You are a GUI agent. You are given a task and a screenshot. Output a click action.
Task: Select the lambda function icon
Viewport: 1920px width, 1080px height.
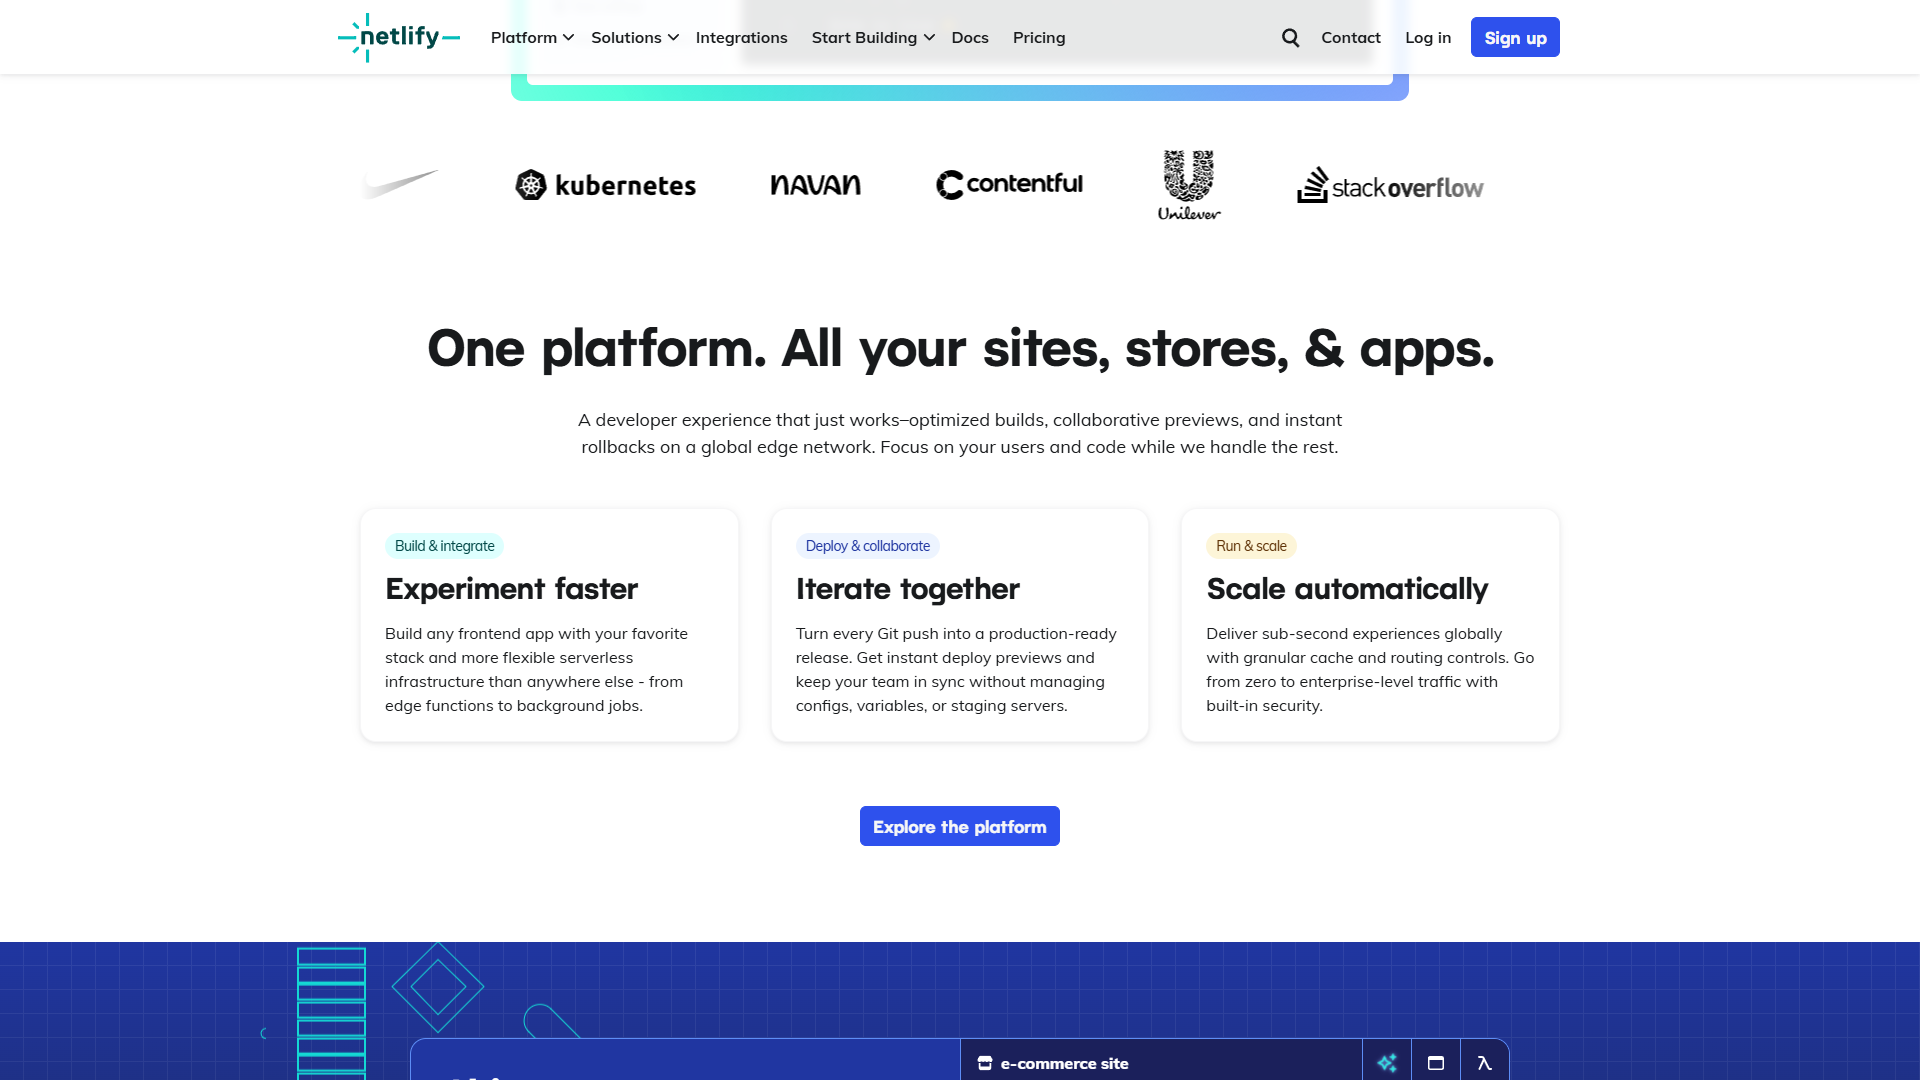click(x=1486, y=1063)
